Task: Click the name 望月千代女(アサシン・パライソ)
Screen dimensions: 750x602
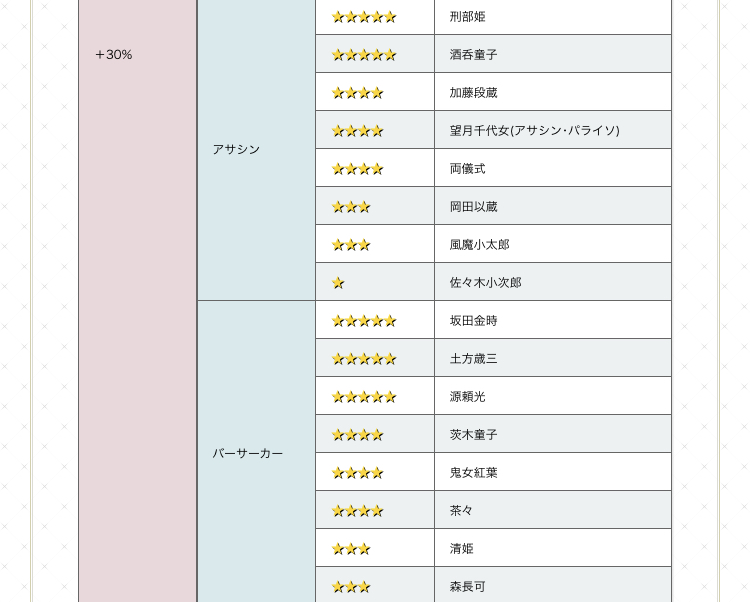Action: pyautogui.click(x=534, y=131)
